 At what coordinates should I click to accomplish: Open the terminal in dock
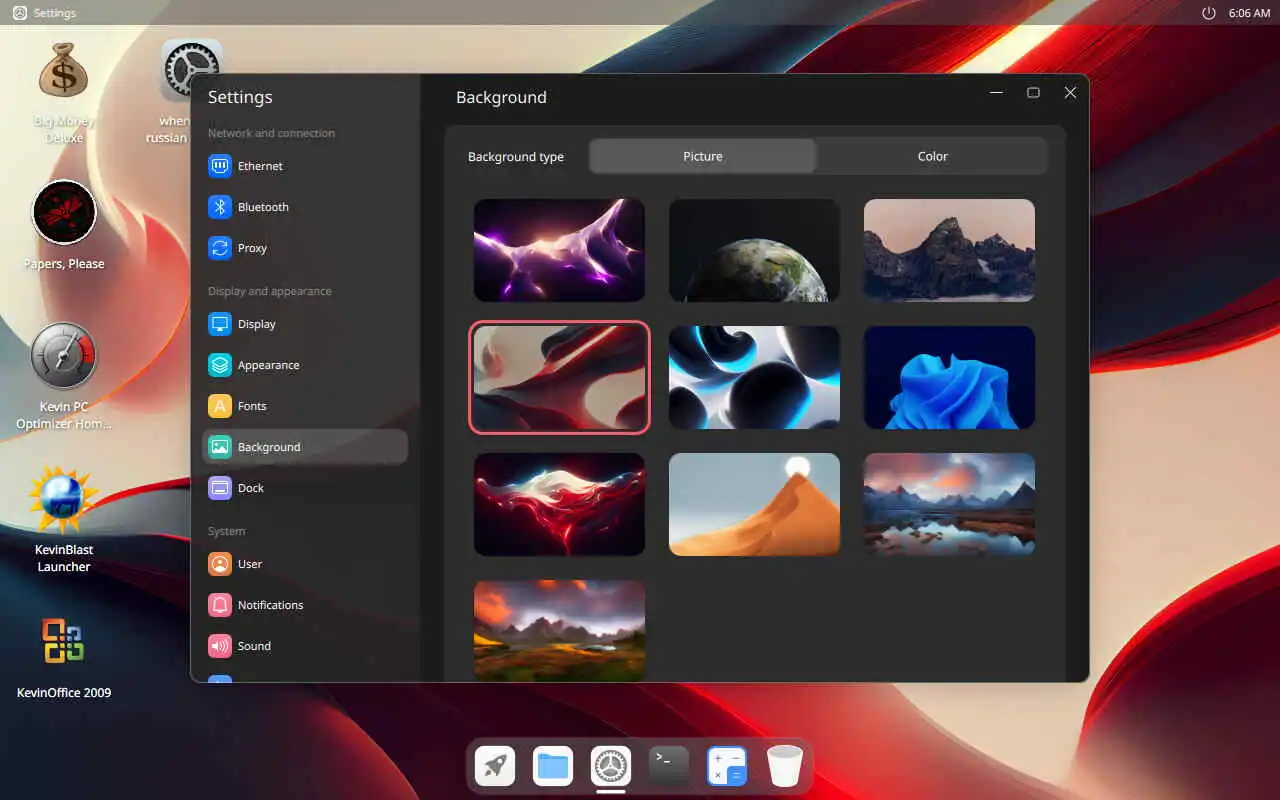click(x=669, y=767)
